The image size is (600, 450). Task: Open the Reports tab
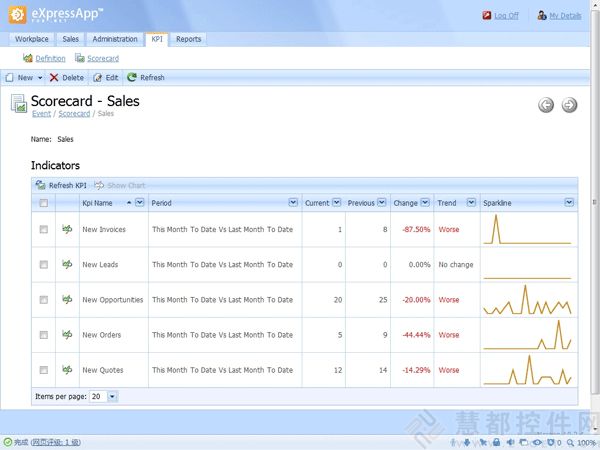pyautogui.click(x=188, y=39)
